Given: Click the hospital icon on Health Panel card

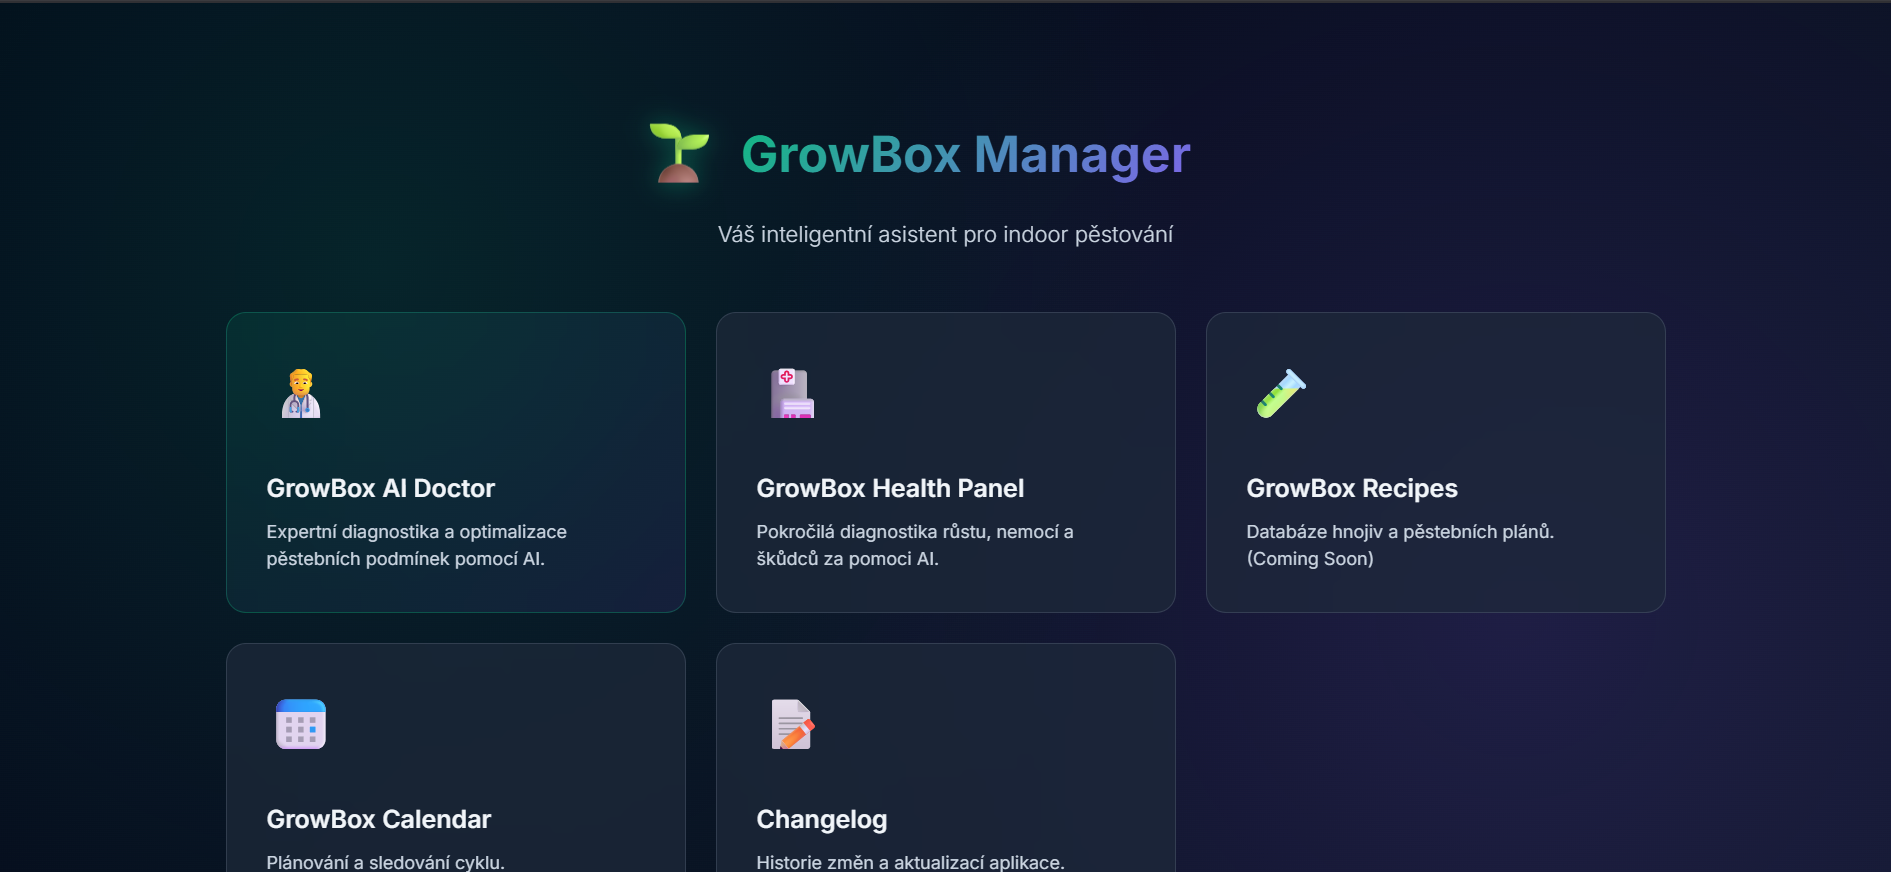Looking at the screenshot, I should point(792,393).
